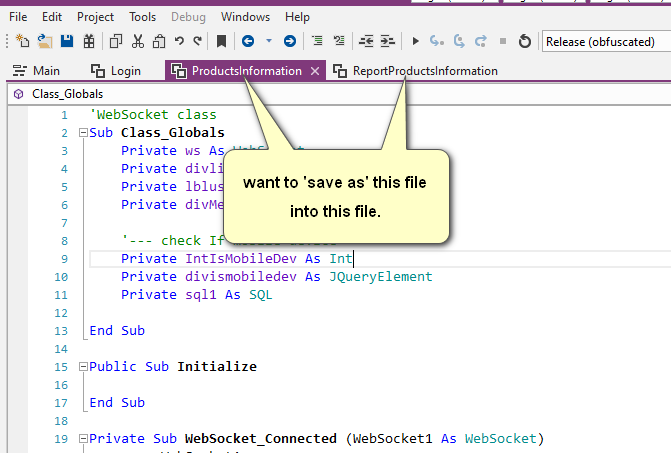The width and height of the screenshot is (671, 453).
Task: Collapse the Public Sub Initialize block
Action: tap(83, 367)
